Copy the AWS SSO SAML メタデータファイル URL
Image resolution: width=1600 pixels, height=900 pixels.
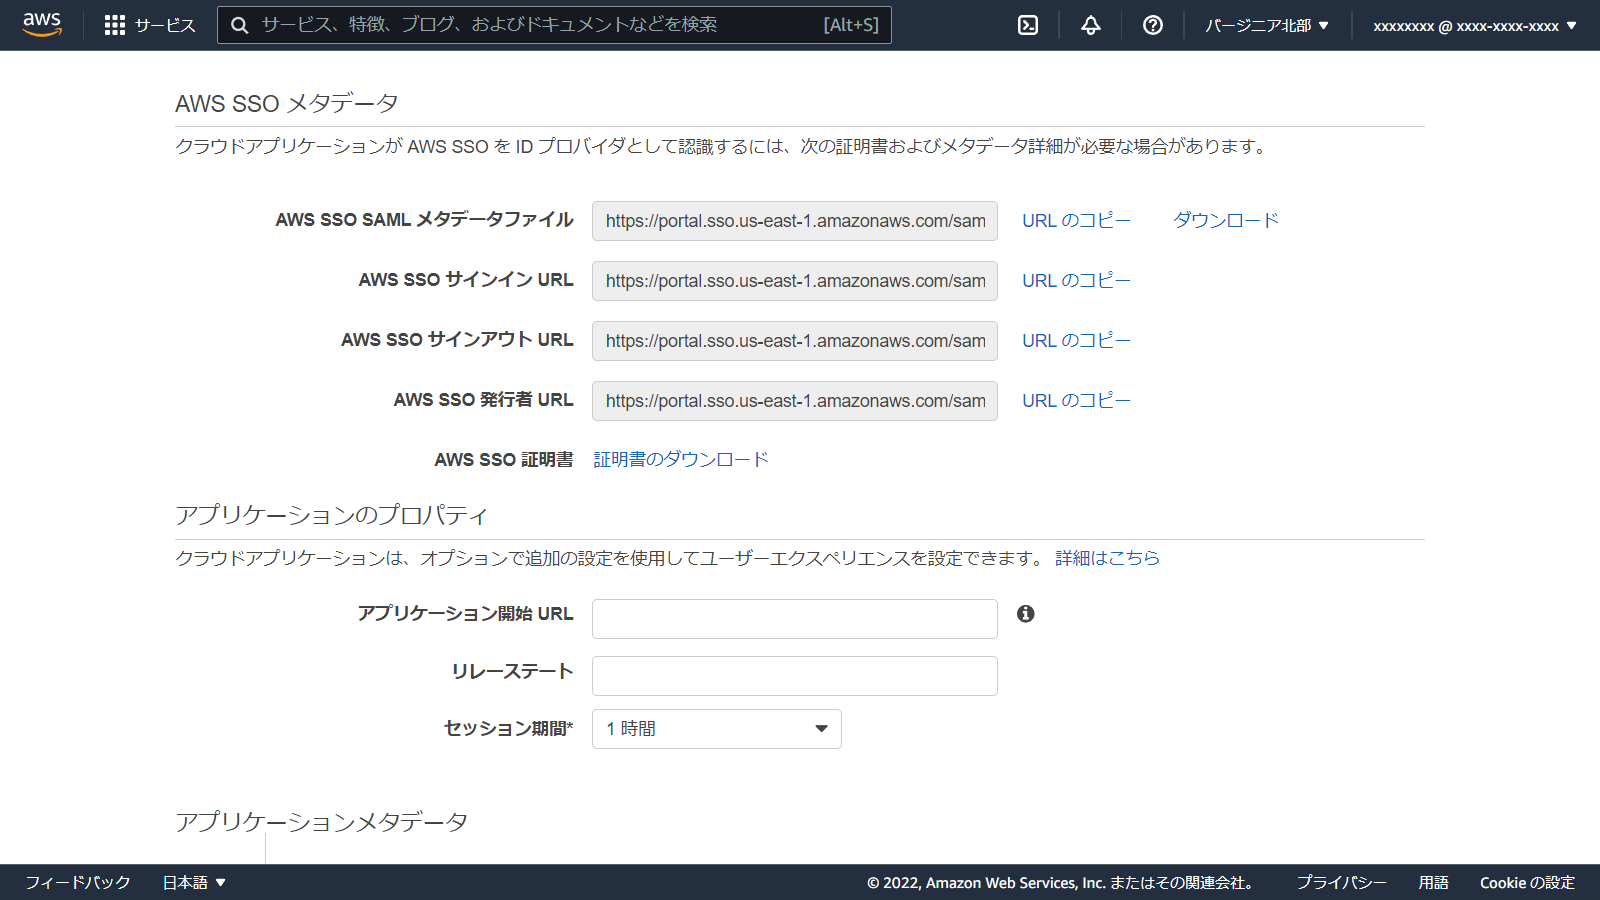(x=1075, y=220)
